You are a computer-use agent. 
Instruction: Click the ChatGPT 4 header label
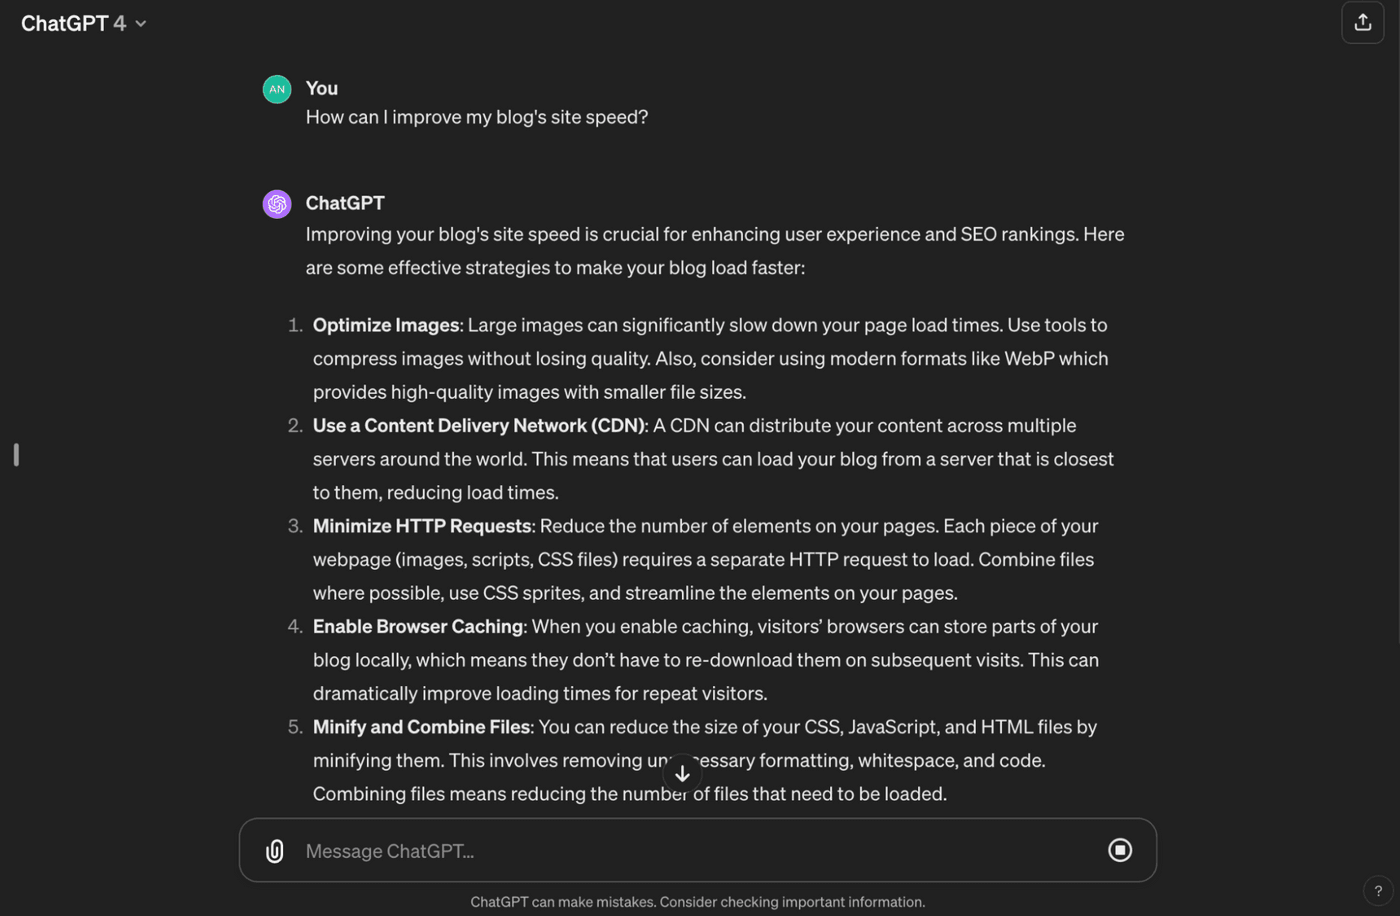point(75,23)
